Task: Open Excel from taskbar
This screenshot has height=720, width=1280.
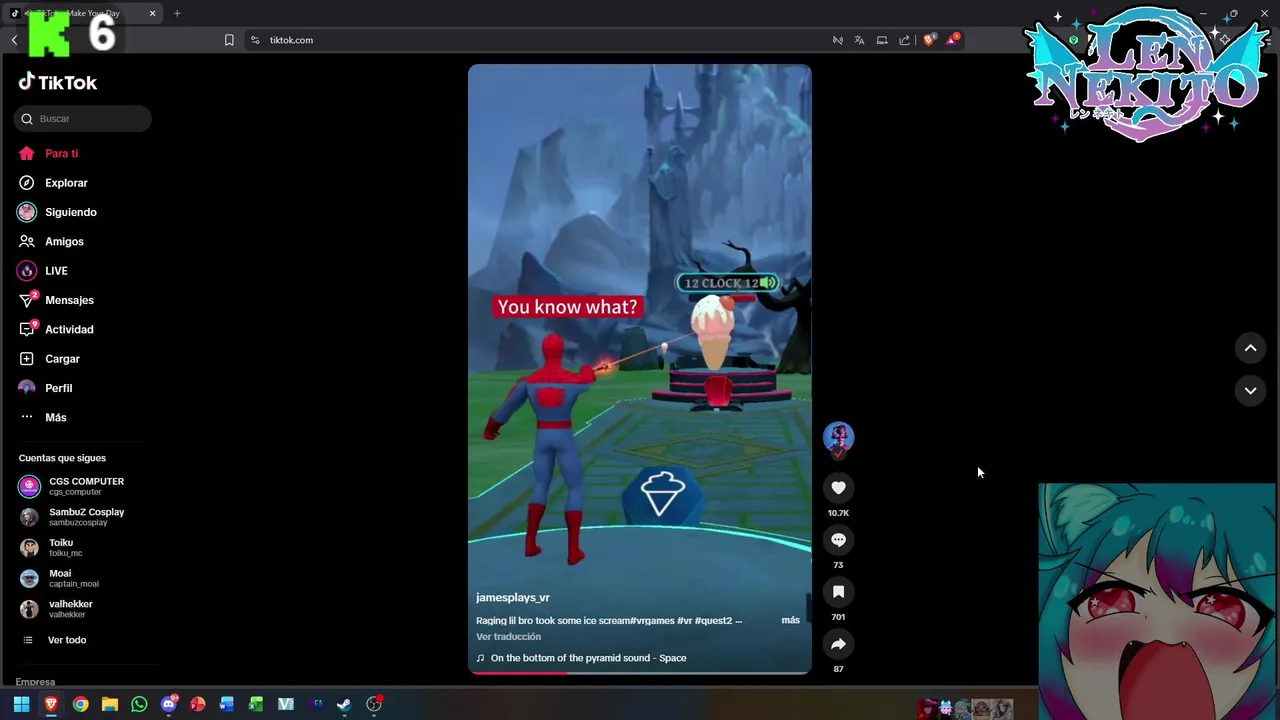Action: tap(256, 704)
